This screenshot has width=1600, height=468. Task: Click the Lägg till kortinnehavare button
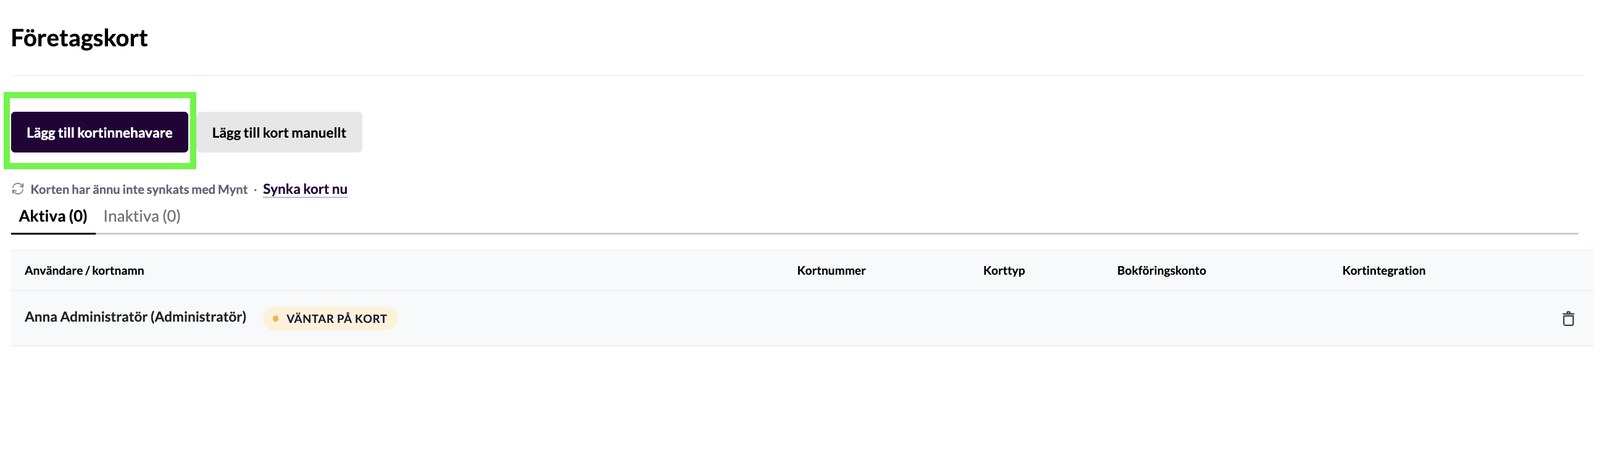tap(99, 132)
